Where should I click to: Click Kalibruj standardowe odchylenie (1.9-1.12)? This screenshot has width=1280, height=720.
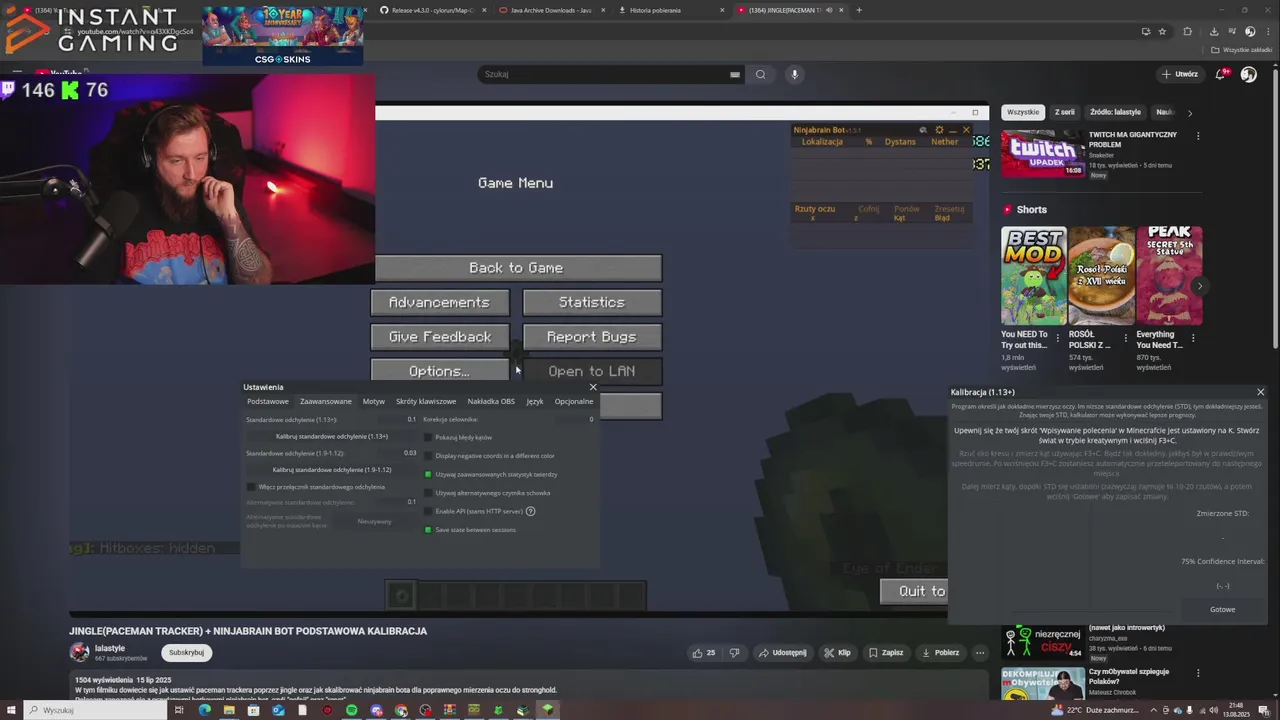(332, 470)
